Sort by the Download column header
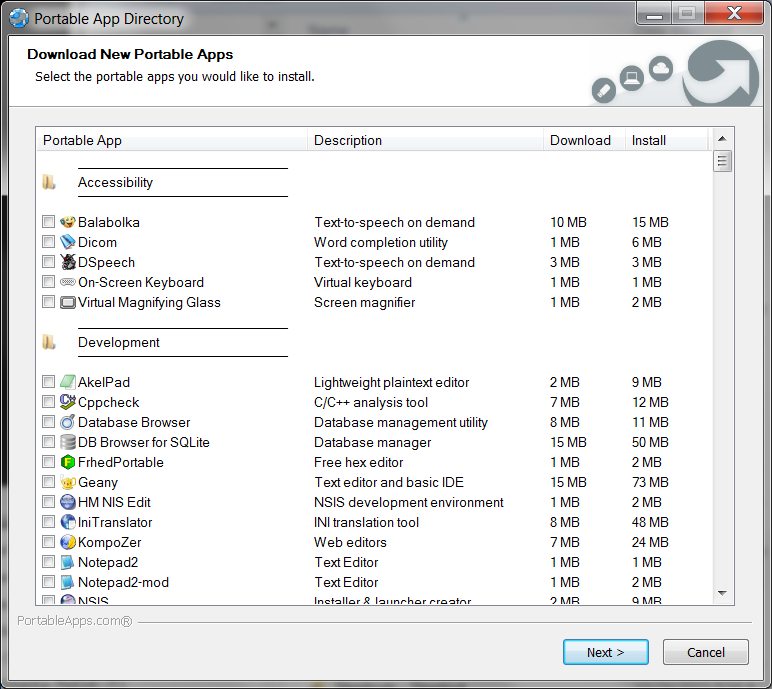 click(x=584, y=140)
